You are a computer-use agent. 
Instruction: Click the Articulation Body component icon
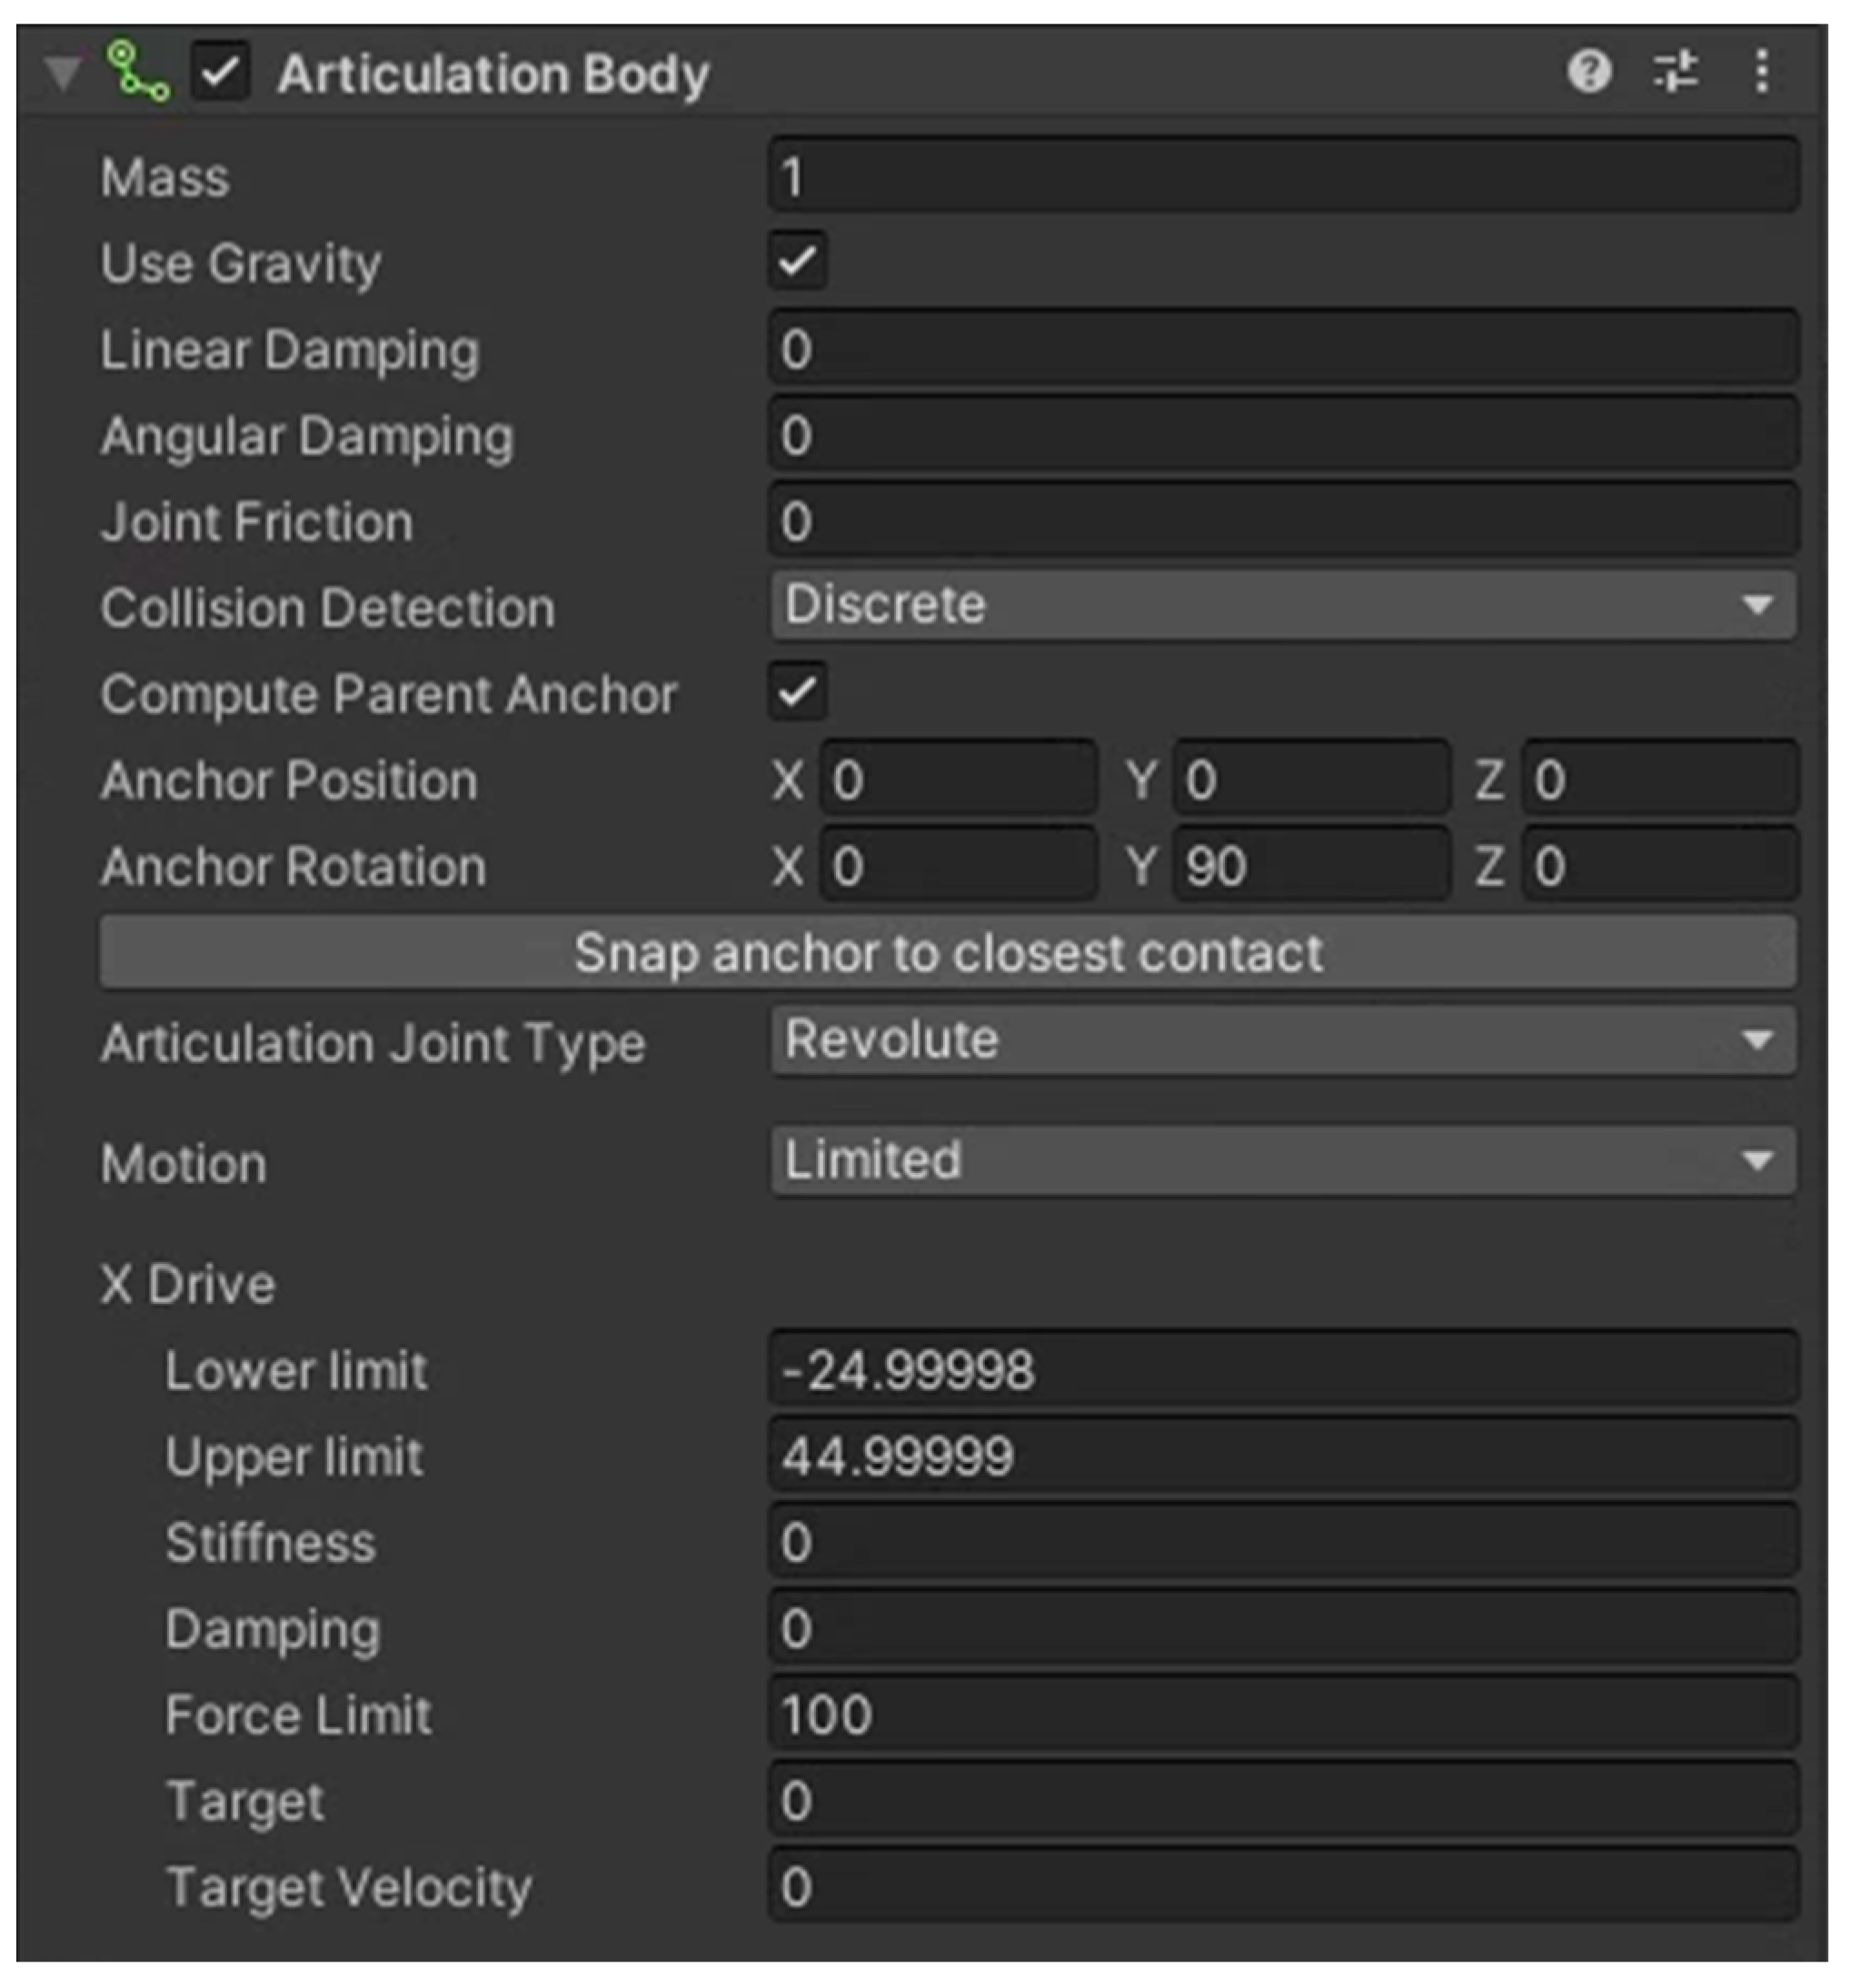(137, 72)
